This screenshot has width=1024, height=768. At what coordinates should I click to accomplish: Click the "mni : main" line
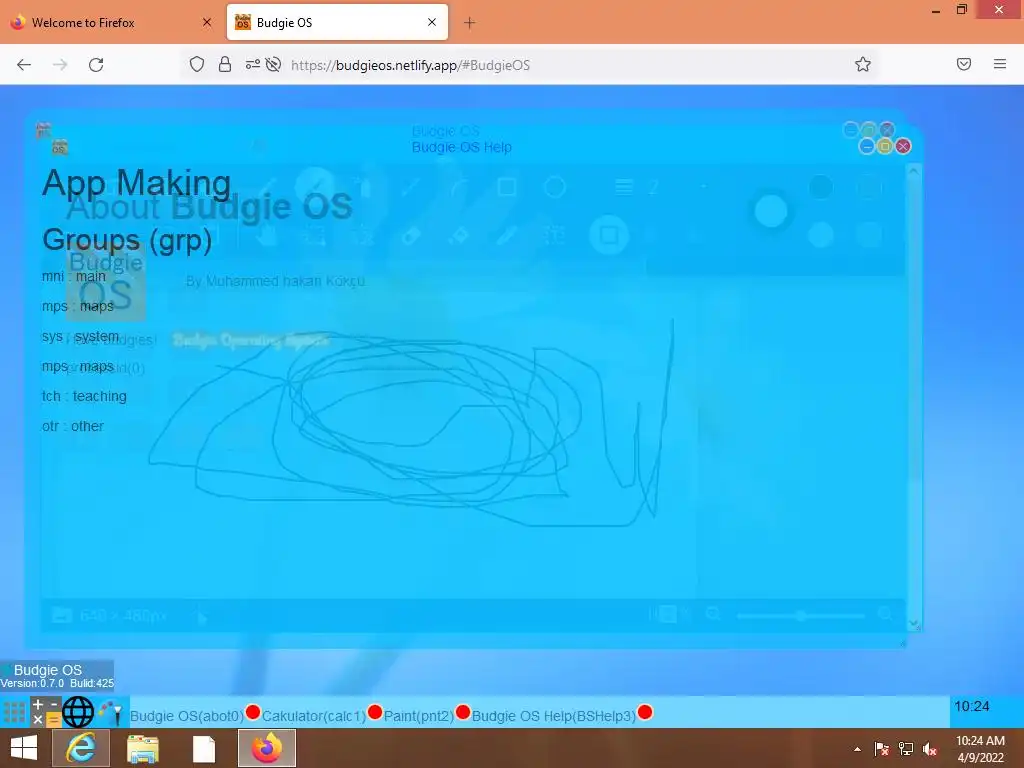tap(73, 276)
